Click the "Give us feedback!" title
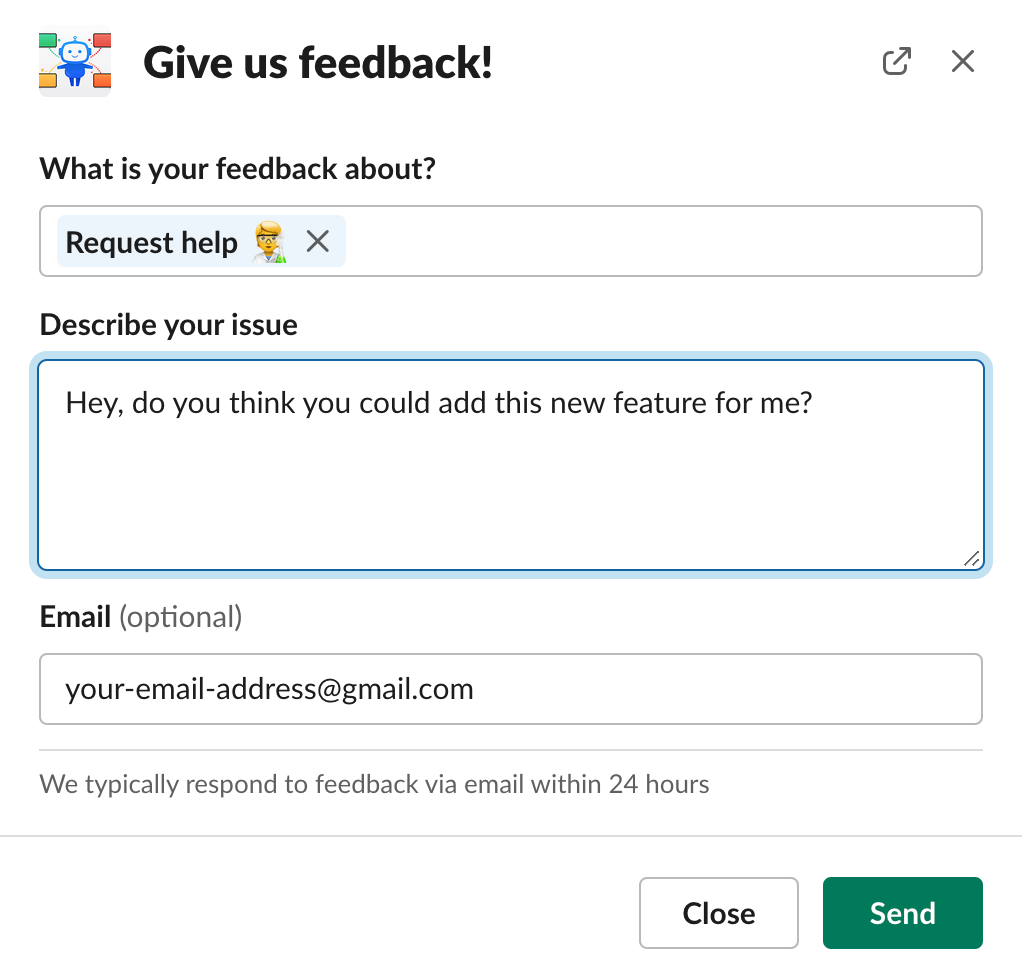 318,63
